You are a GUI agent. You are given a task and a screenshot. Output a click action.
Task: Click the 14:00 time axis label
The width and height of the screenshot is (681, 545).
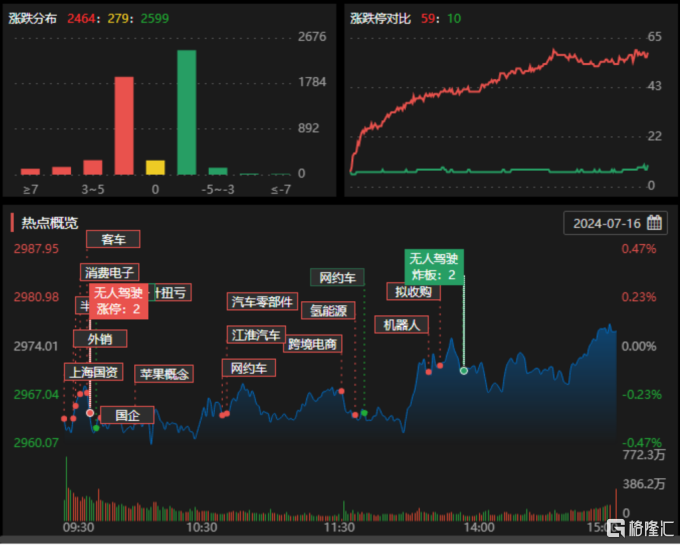click(x=479, y=528)
